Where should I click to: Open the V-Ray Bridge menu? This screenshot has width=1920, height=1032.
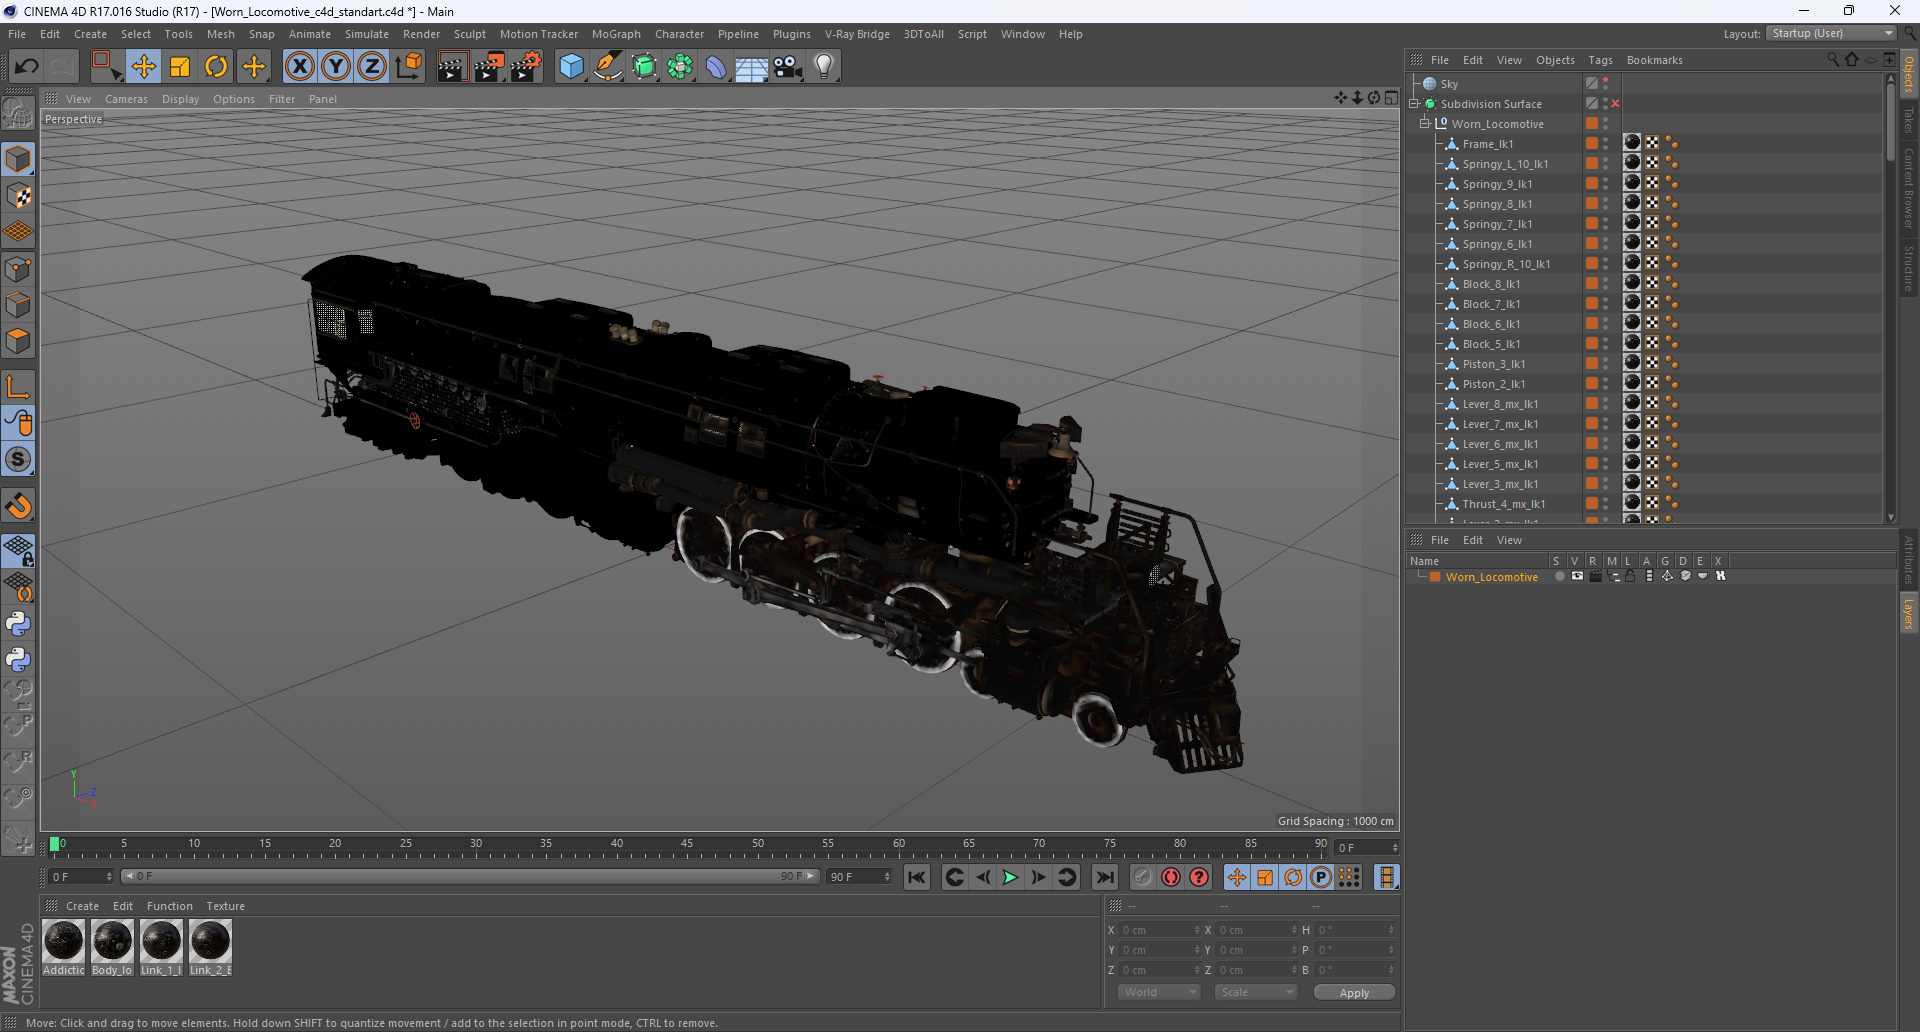(x=857, y=34)
